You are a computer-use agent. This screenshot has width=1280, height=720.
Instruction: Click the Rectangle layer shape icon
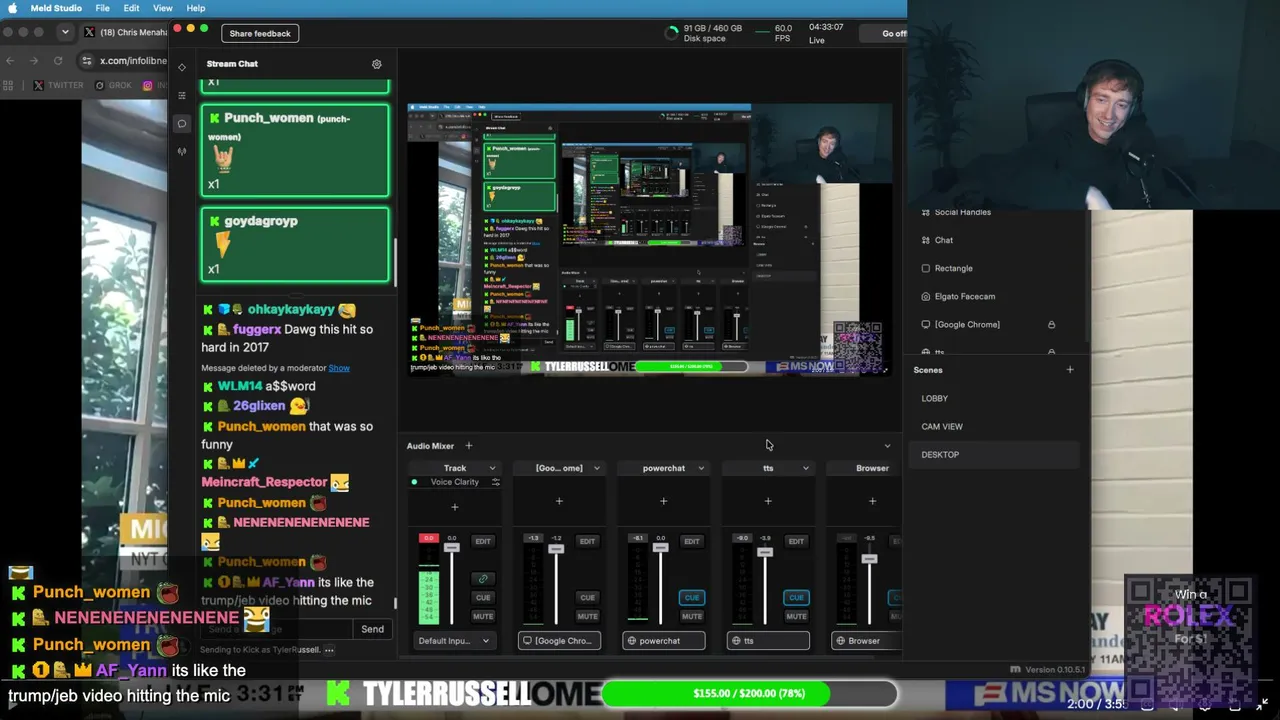pos(925,268)
